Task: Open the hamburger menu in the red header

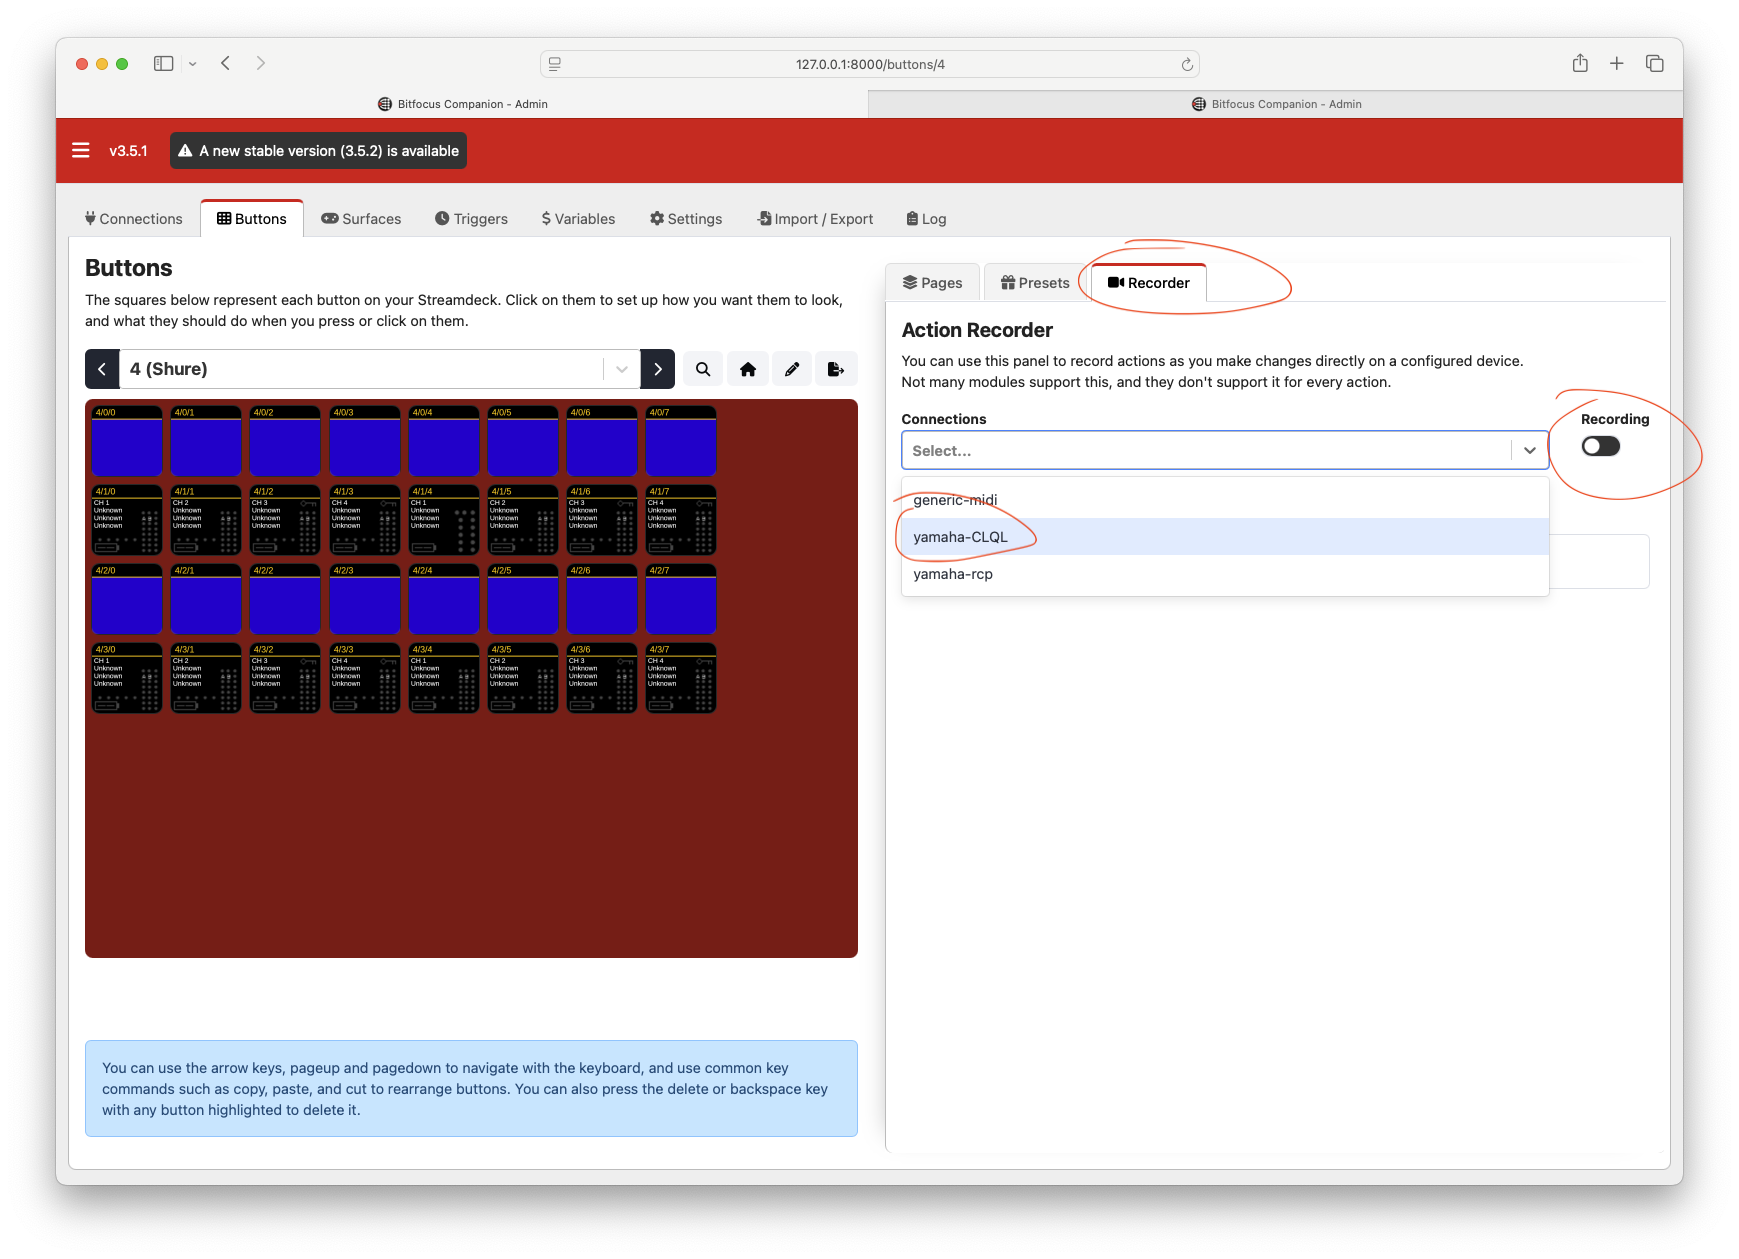Action: click(x=81, y=150)
